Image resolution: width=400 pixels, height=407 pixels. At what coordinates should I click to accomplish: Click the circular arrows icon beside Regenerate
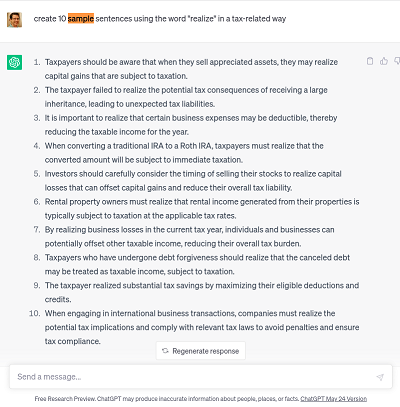click(x=165, y=351)
